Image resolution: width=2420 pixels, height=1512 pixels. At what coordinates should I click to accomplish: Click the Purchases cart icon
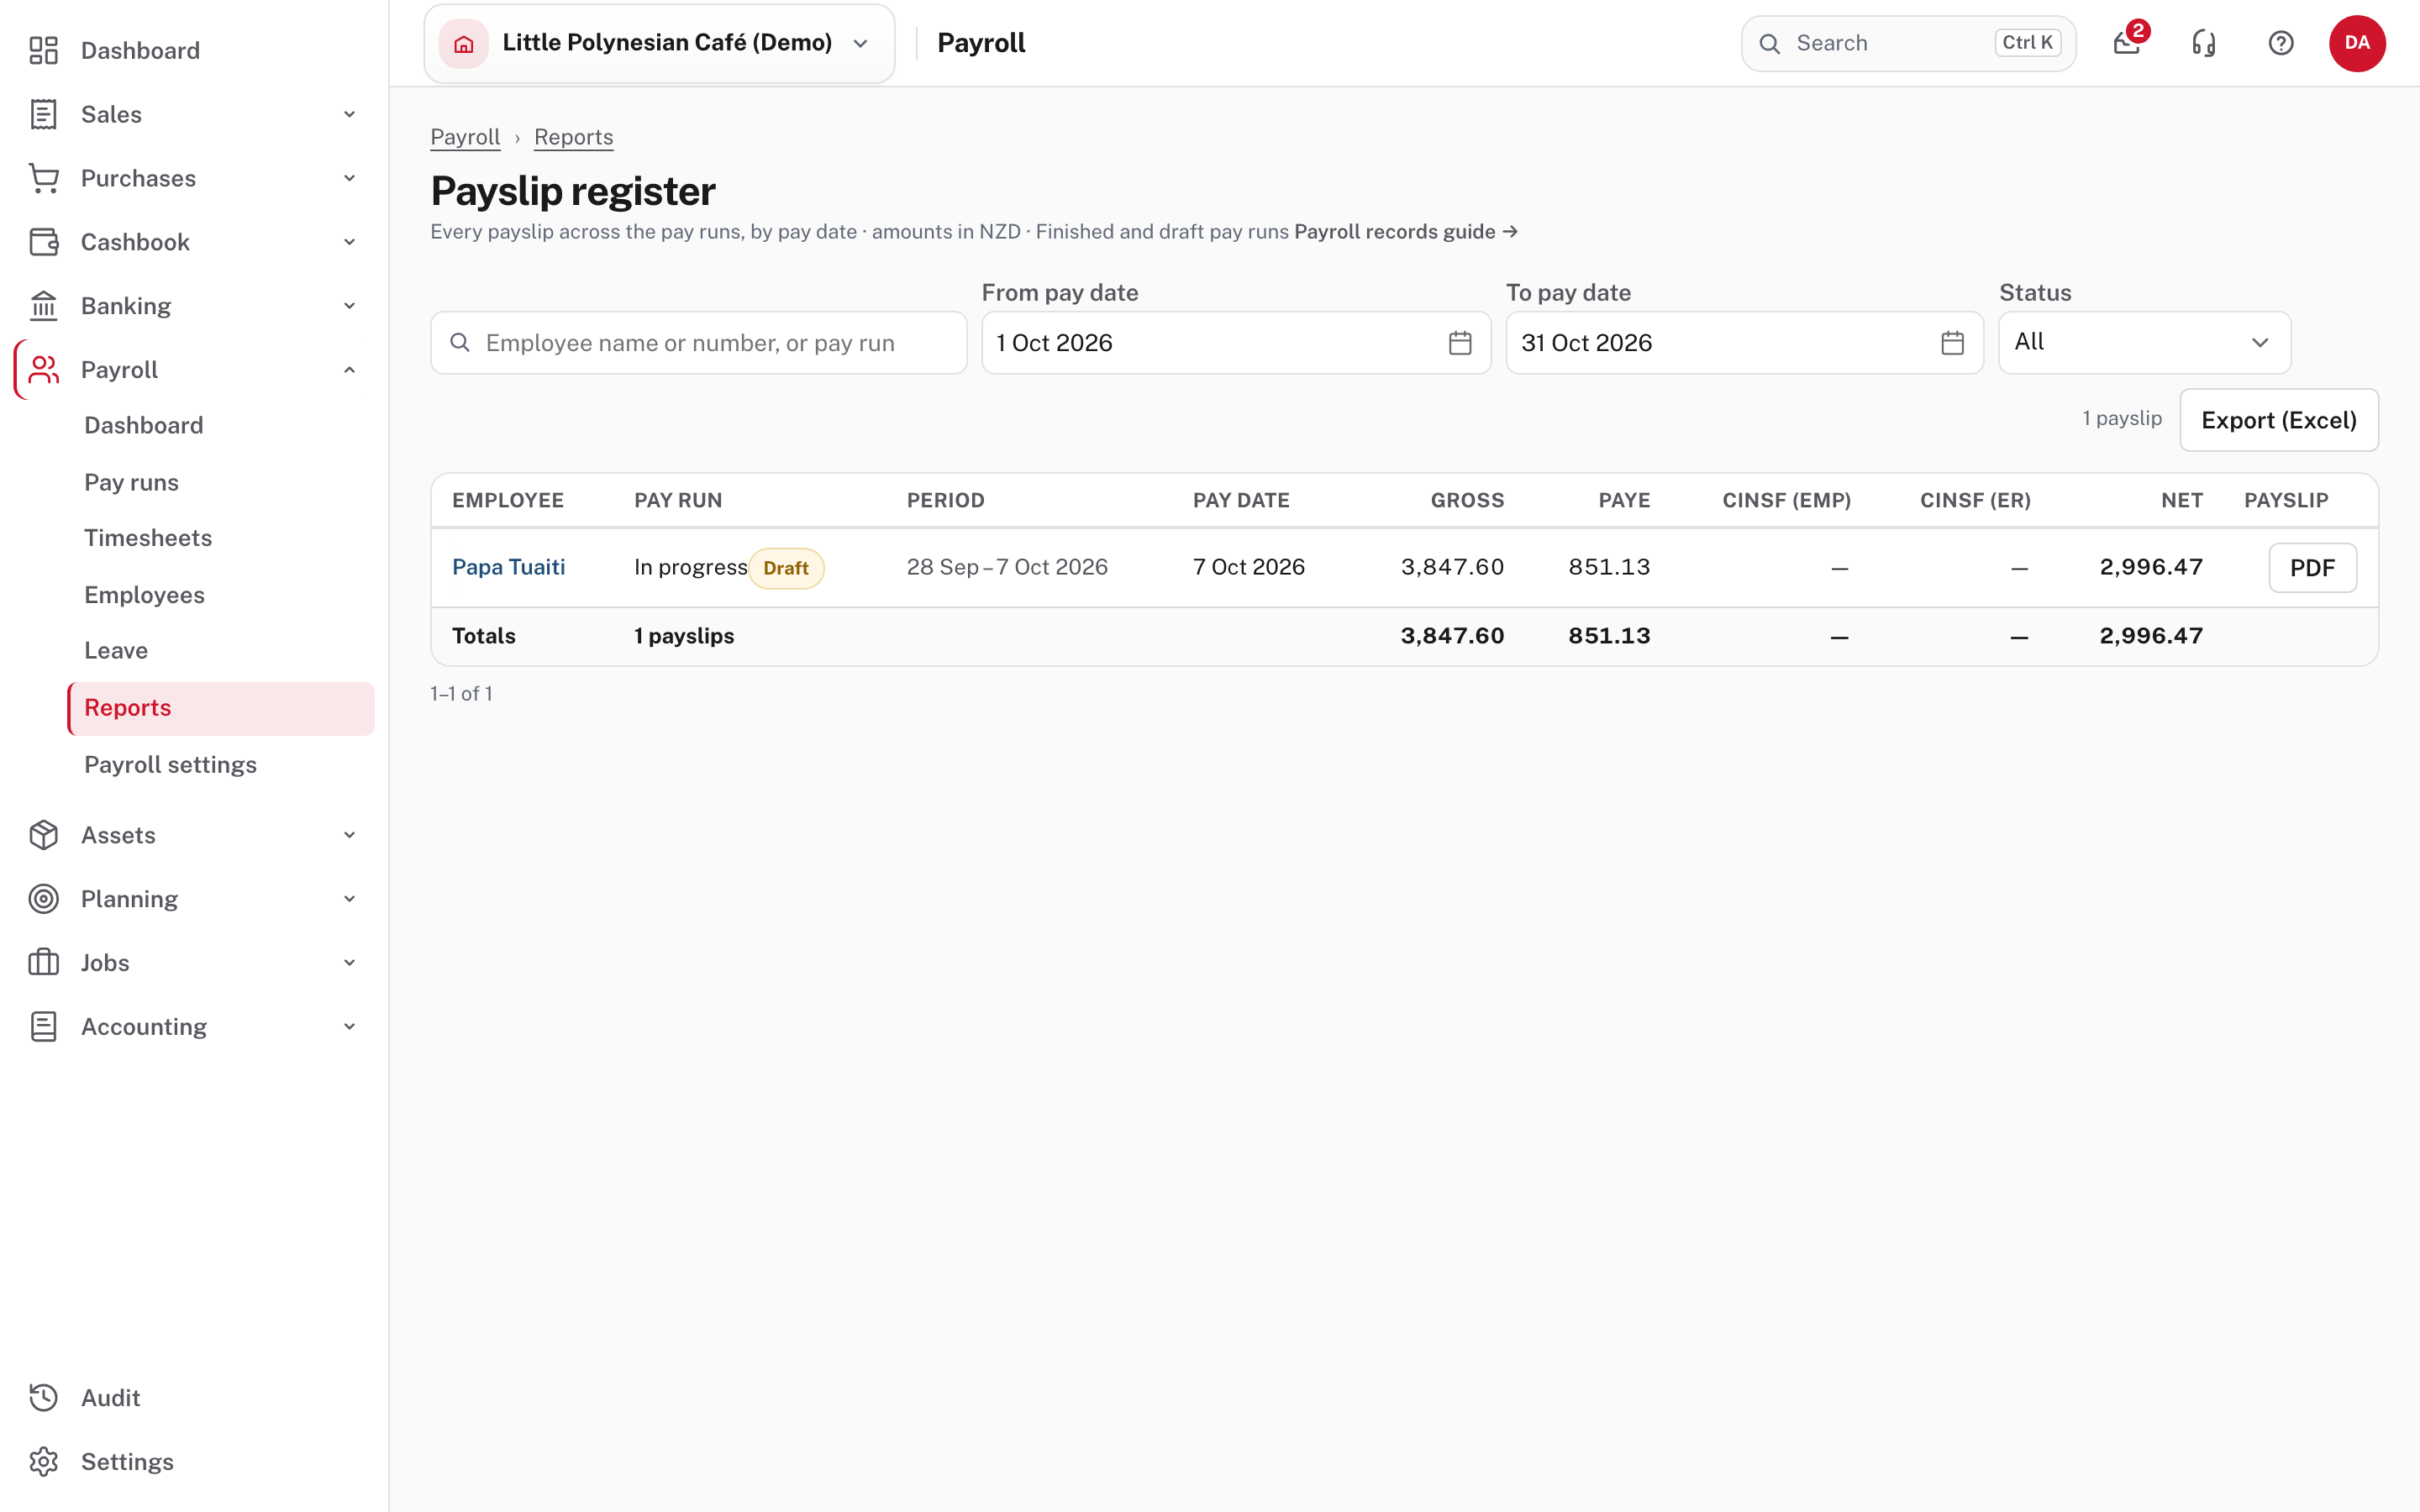[43, 178]
